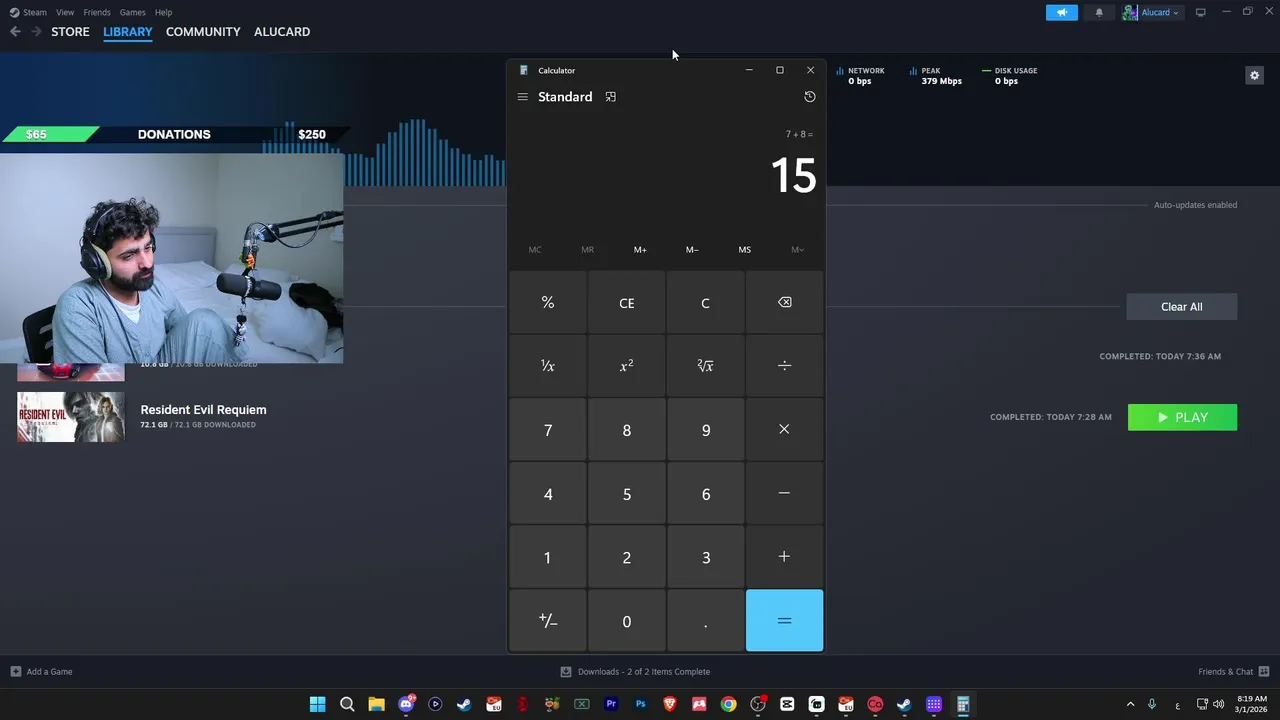Switch to the STORE tab in Steam
Screen dimensions: 1280x720
(x=70, y=32)
